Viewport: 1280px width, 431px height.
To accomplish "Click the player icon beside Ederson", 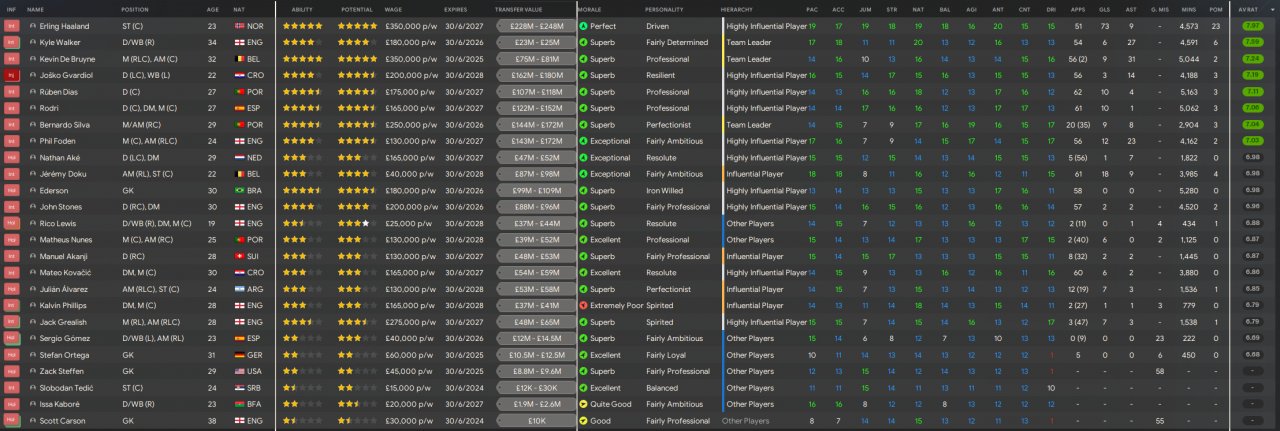I will click(32, 190).
